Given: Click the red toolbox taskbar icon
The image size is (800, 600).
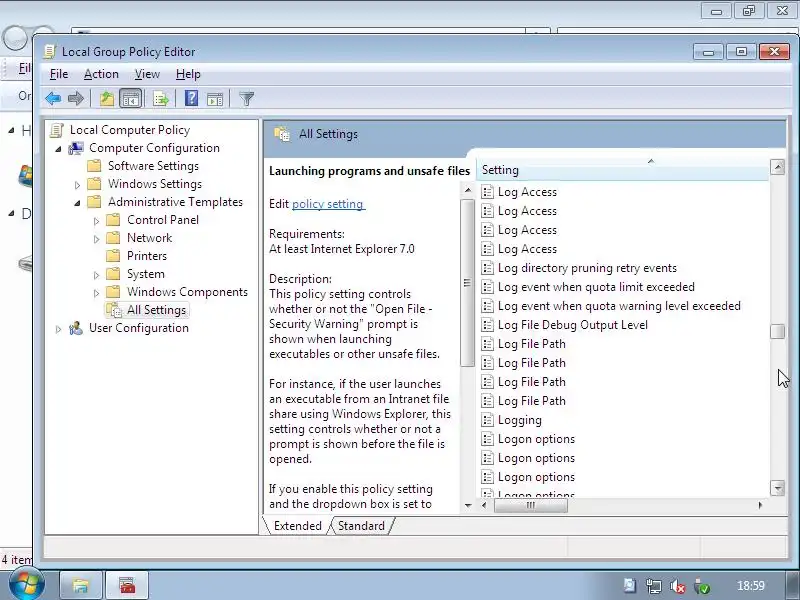Looking at the screenshot, I should 127,585.
